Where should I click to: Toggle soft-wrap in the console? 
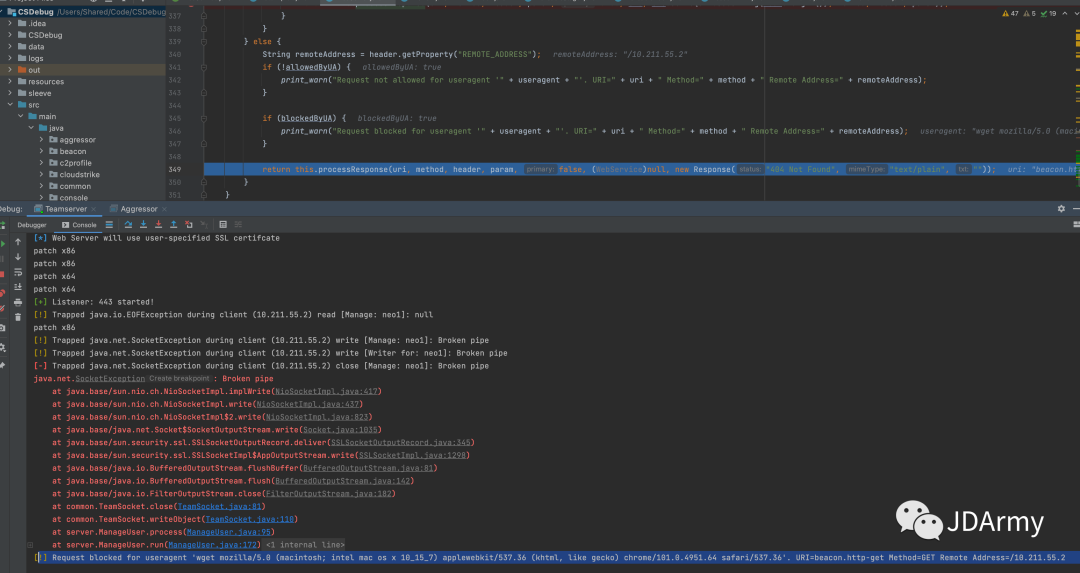(18, 272)
